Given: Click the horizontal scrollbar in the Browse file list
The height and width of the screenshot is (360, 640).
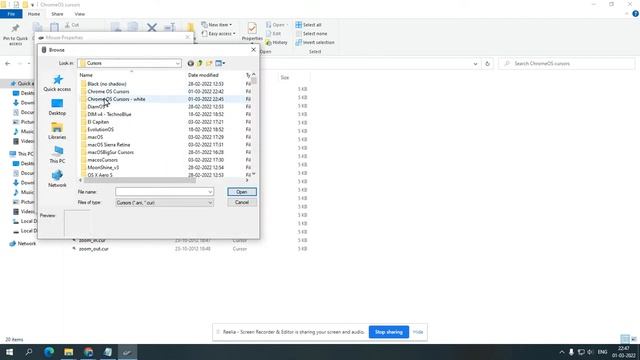Looking at the screenshot, I should point(139,180).
